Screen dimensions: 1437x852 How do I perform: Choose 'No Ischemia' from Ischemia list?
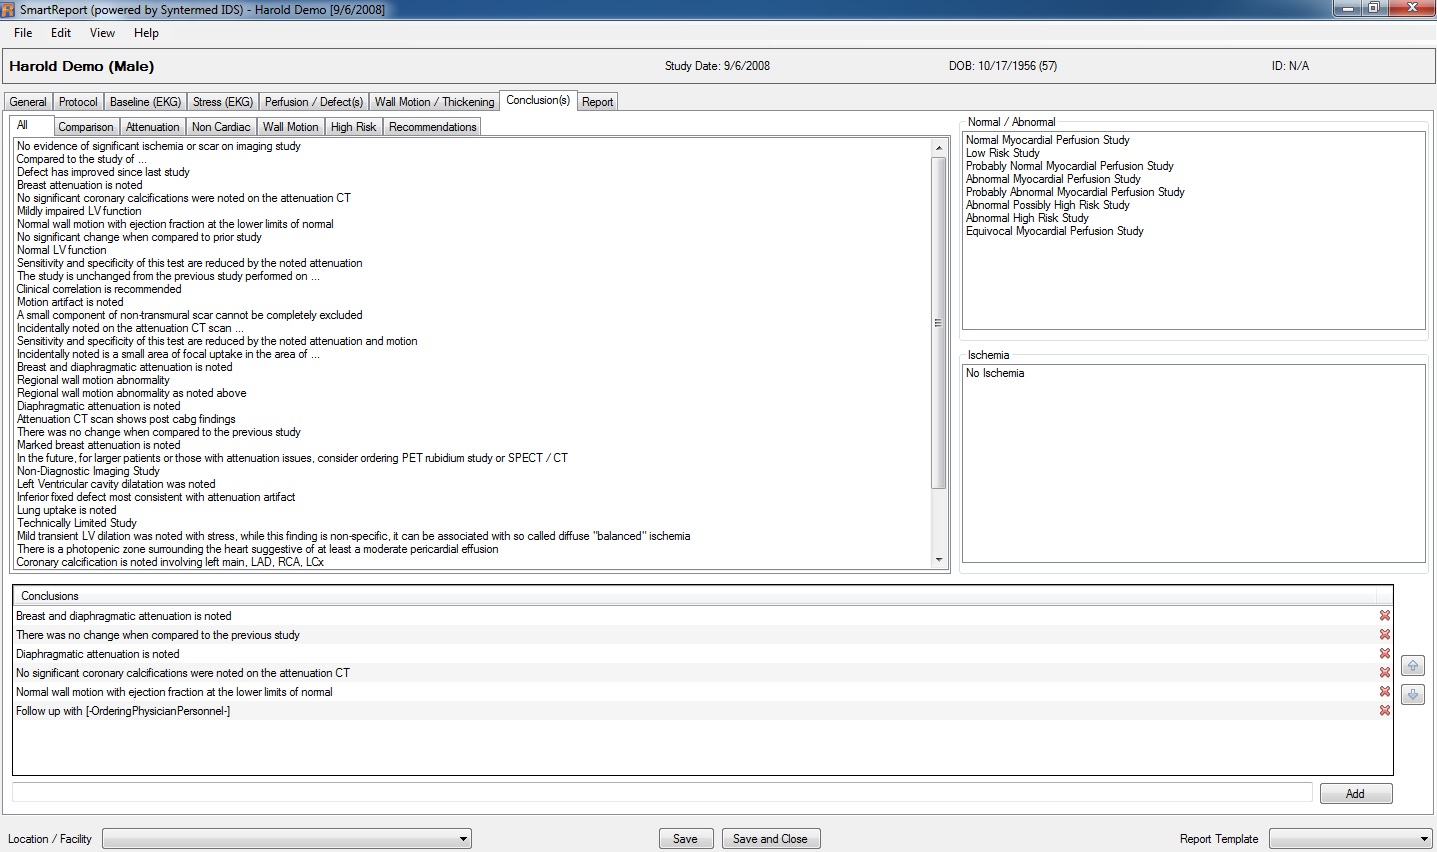click(995, 373)
